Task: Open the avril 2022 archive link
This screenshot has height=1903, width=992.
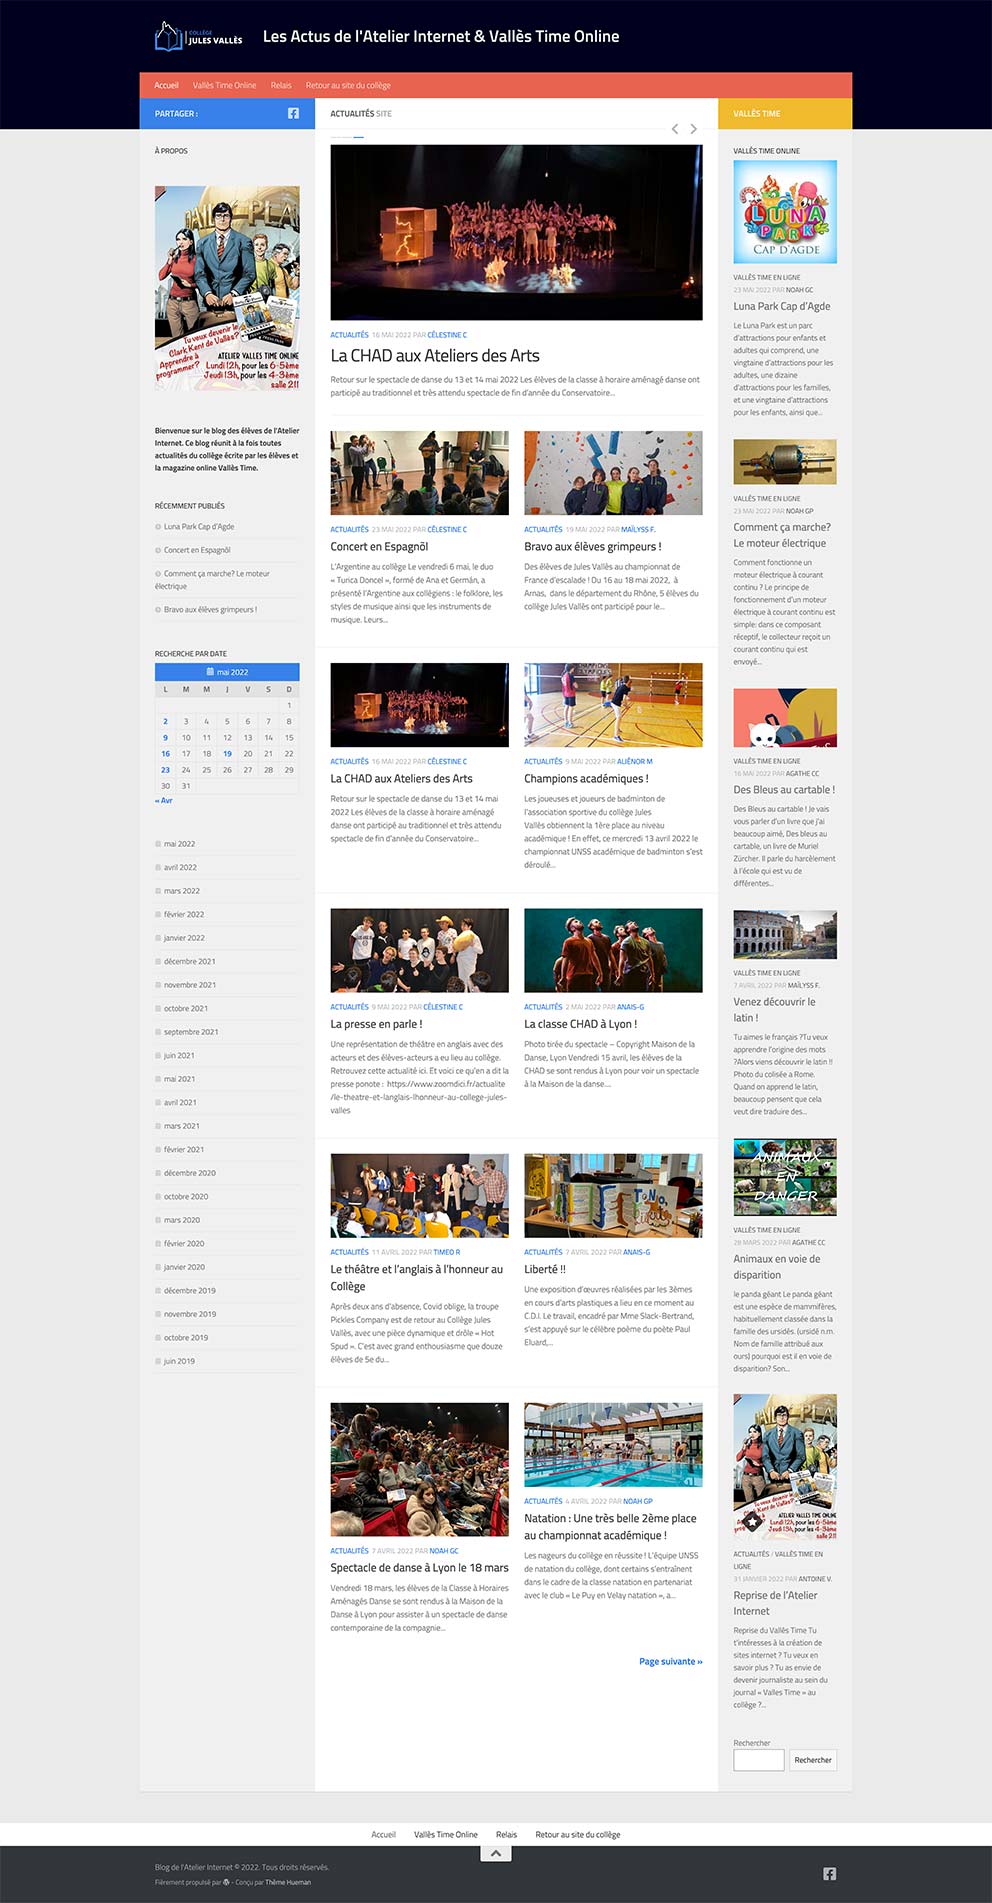Action: coord(180,867)
